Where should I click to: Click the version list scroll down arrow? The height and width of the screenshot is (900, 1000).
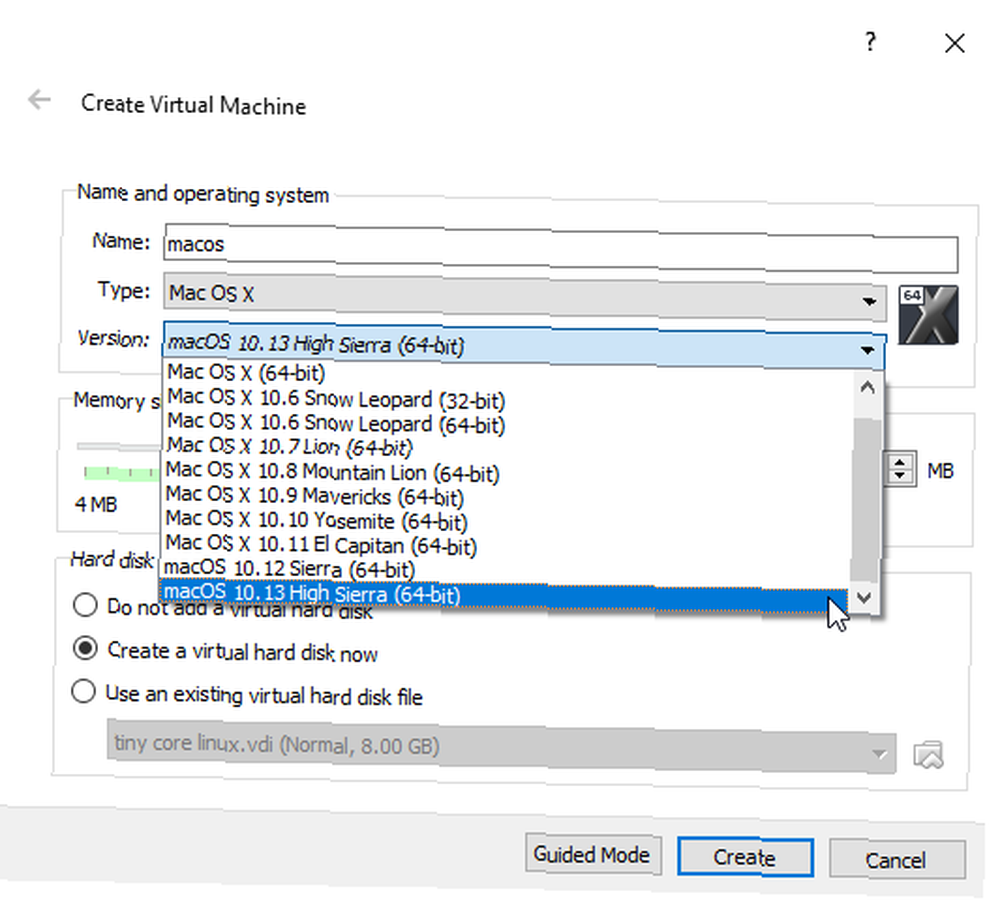865,598
